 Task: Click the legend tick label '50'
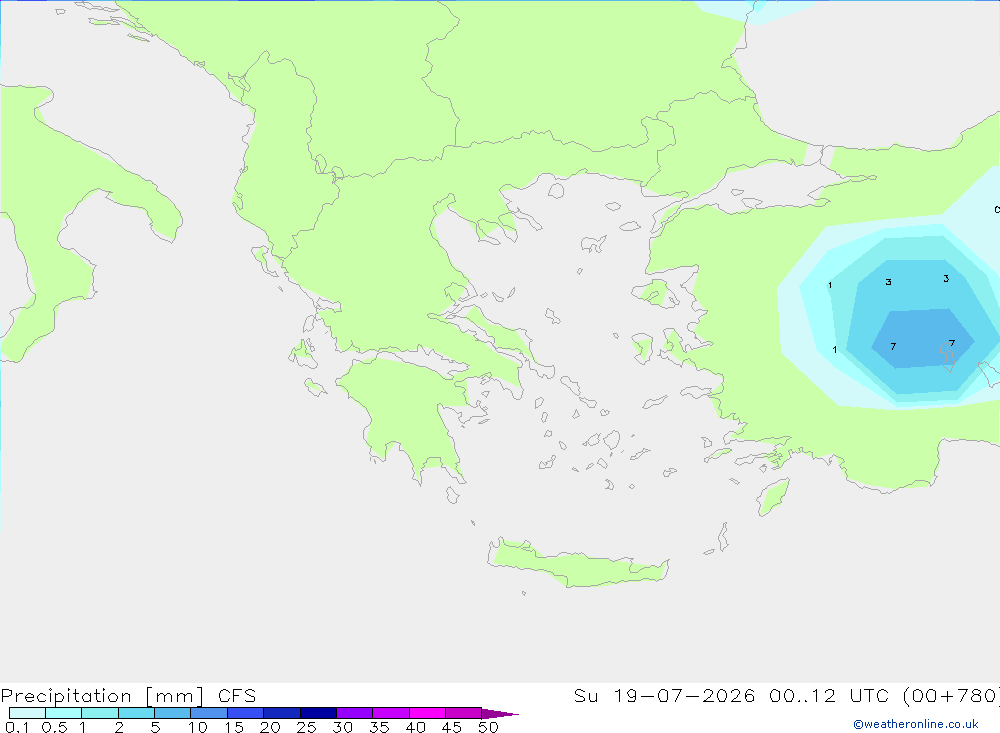488,727
